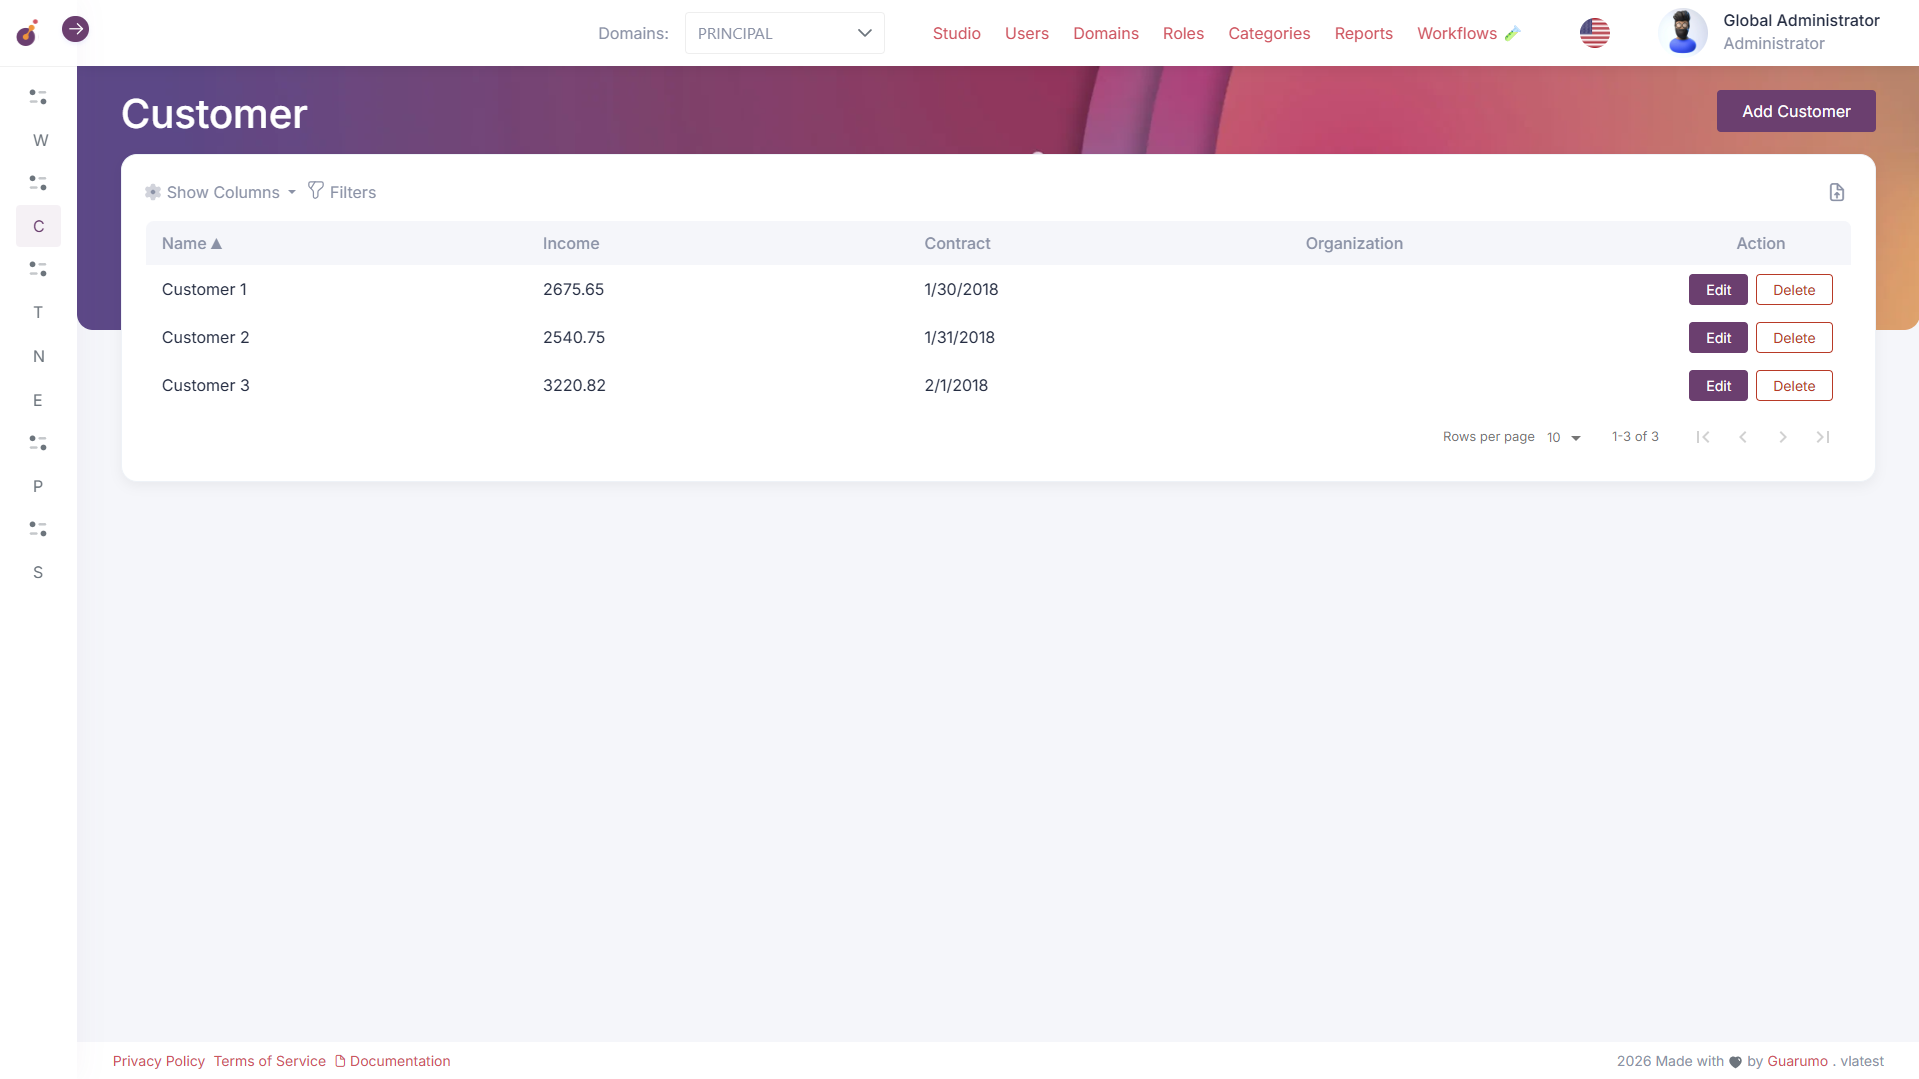
Task: Edit the Customer 2 row
Action: tap(1717, 338)
